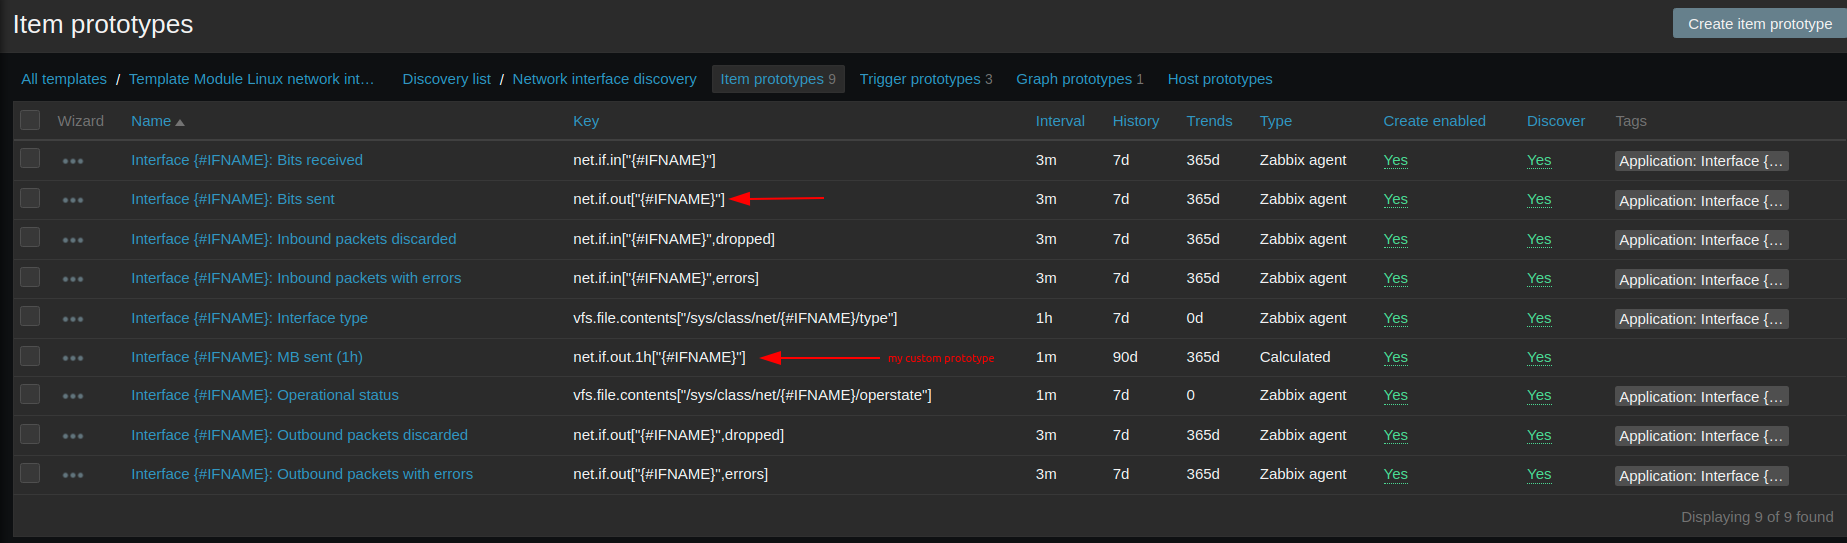1847x543 pixels.
Task: Check the Operational status row checkbox
Action: coord(30,394)
